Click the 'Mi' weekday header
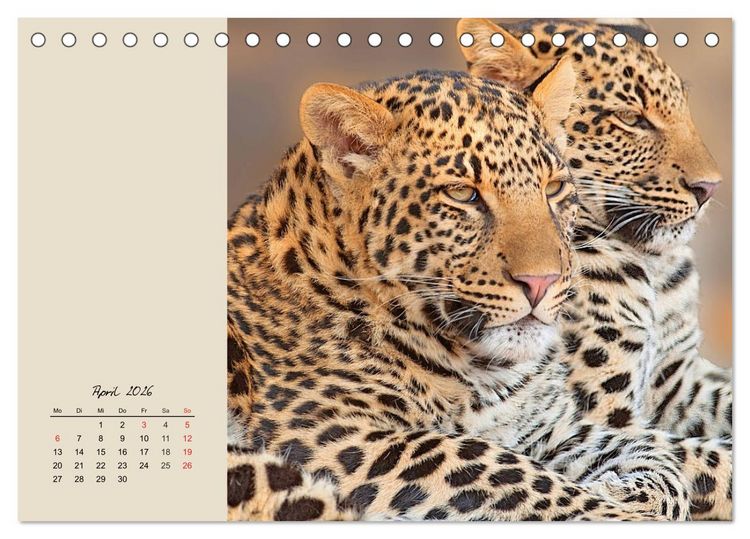This screenshot has width=750, height=539. 101,411
